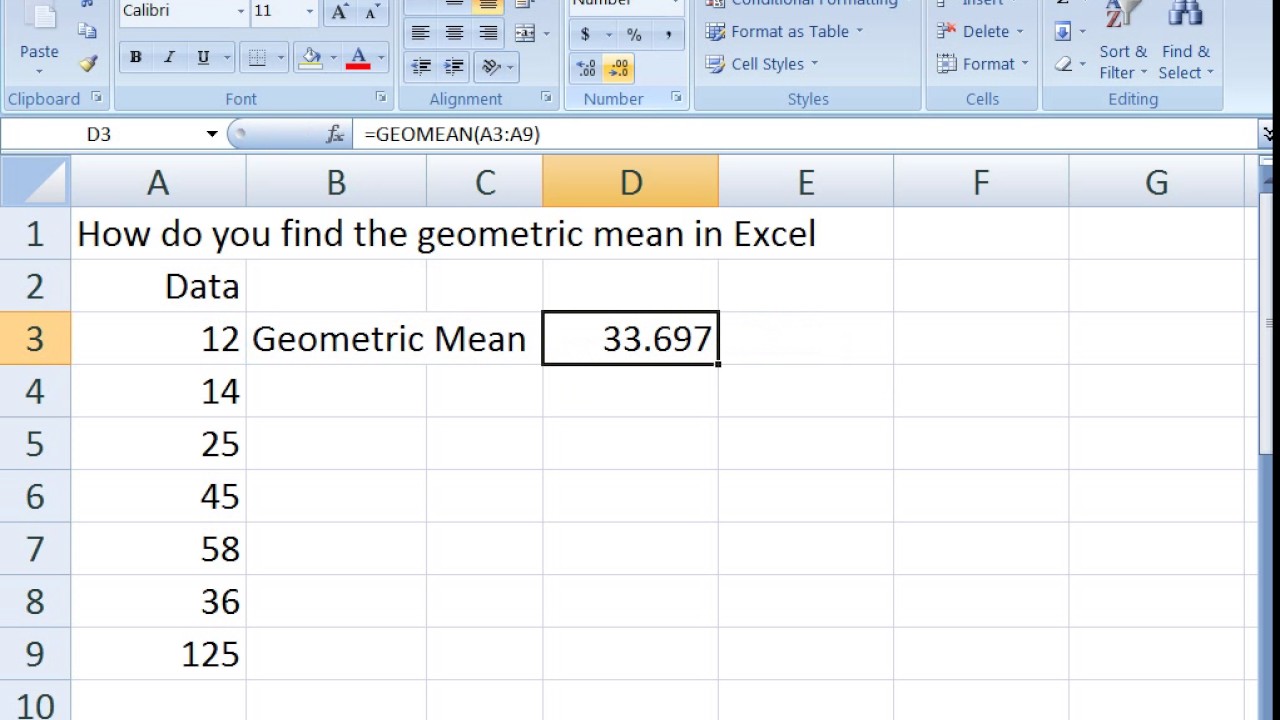Click the Increase Font Size icon
Viewport: 1280px width, 720px height.
pyautogui.click(x=340, y=12)
